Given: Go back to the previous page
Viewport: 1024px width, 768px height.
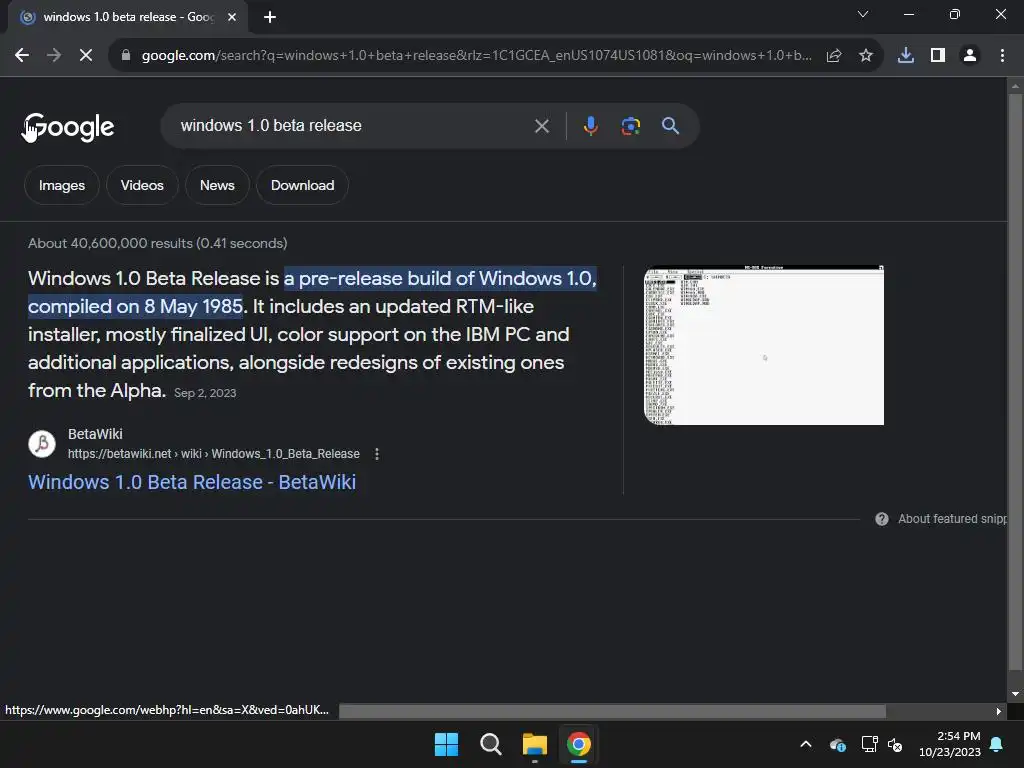Looking at the screenshot, I should point(22,56).
